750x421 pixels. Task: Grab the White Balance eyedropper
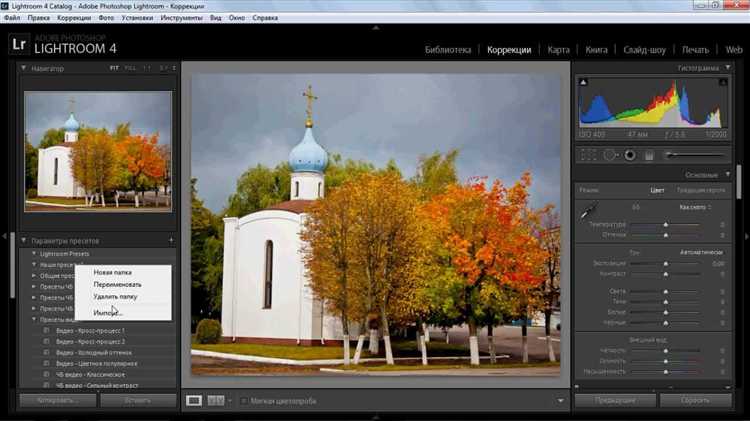(x=588, y=211)
